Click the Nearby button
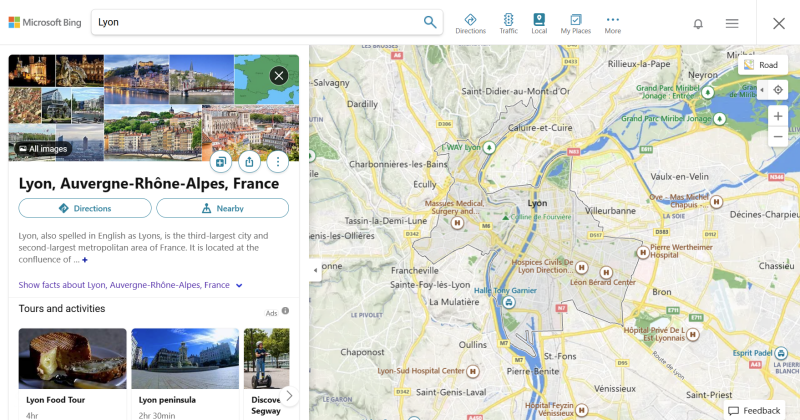Image resolution: width=800 pixels, height=420 pixels. pyautogui.click(x=222, y=208)
